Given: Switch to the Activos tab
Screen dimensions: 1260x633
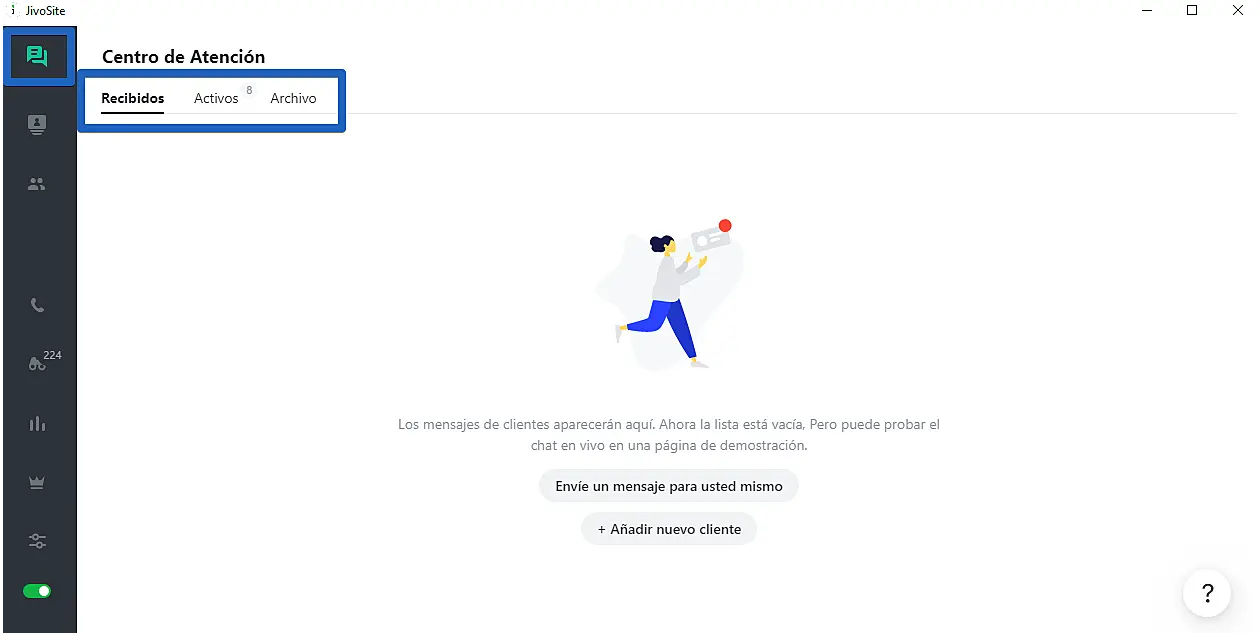Looking at the screenshot, I should [216, 98].
